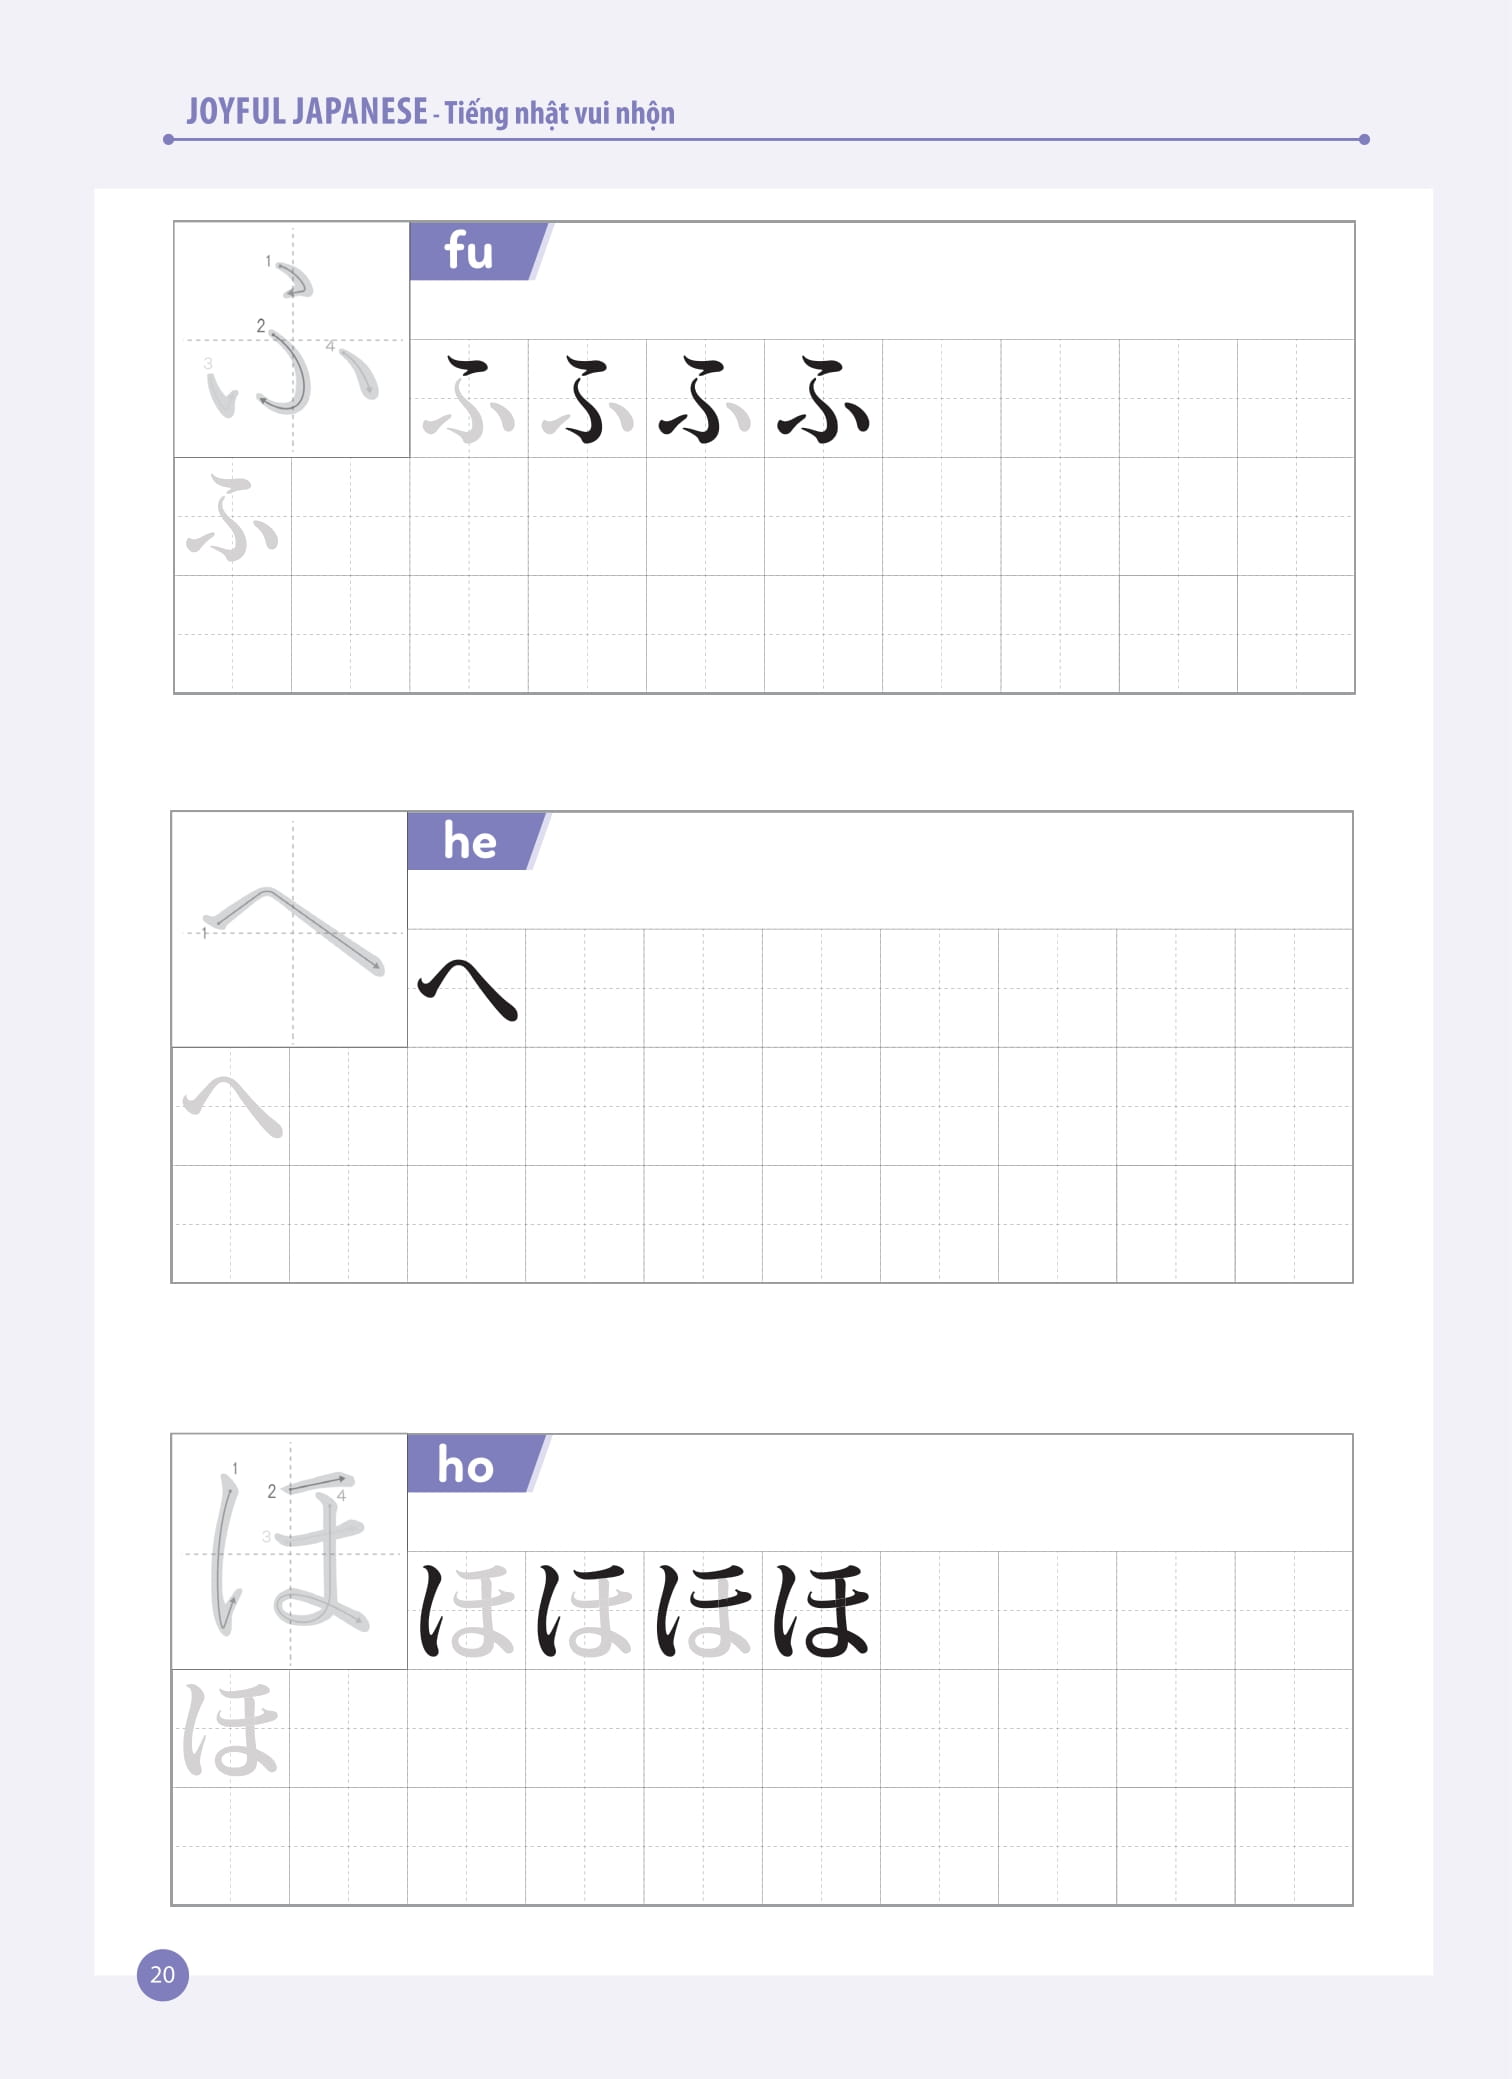Click the empty cell right of black ほ
1512x2079 pixels.
[940, 1611]
